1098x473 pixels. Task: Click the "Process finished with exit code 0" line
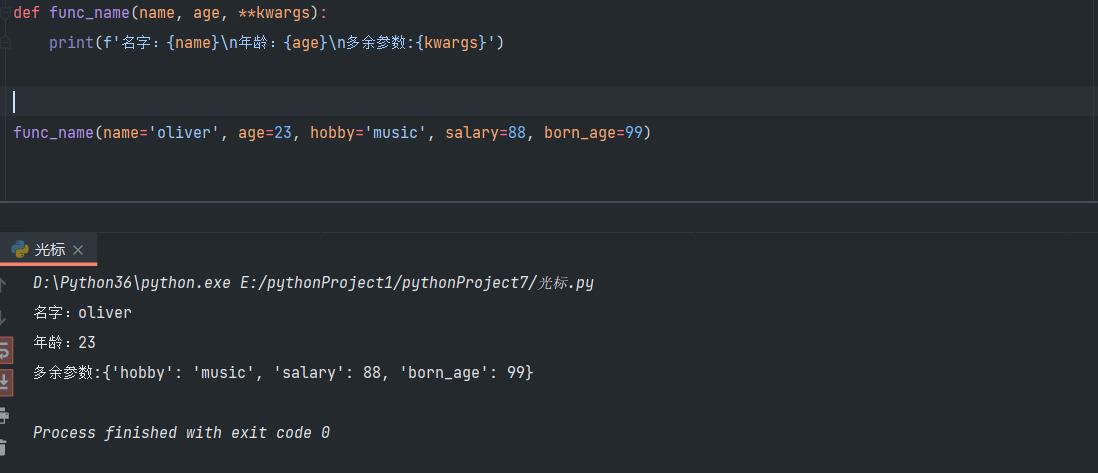coord(181,433)
